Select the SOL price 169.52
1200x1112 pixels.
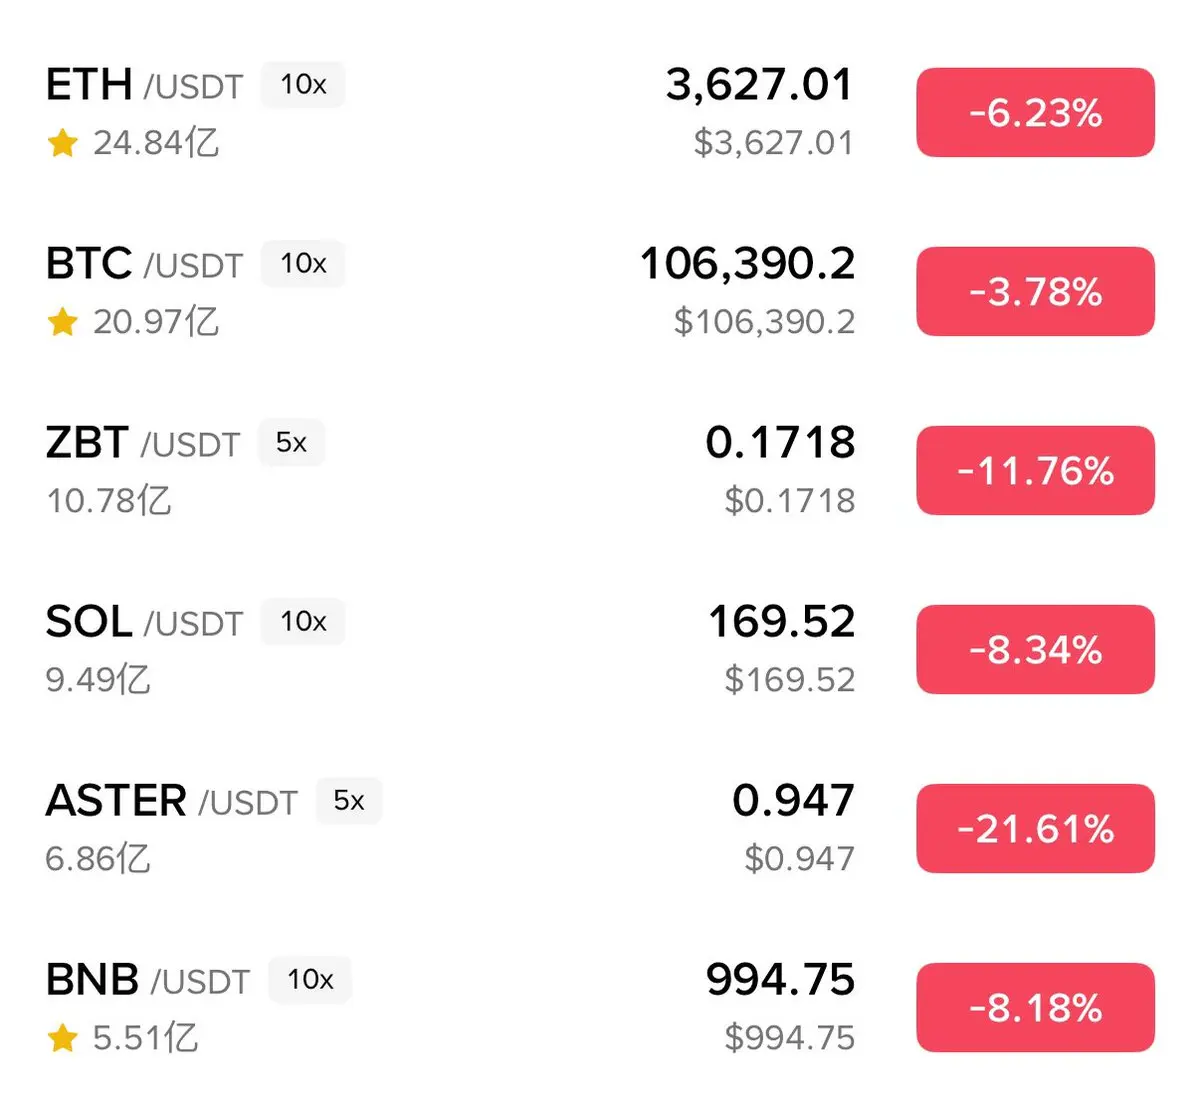[781, 622]
